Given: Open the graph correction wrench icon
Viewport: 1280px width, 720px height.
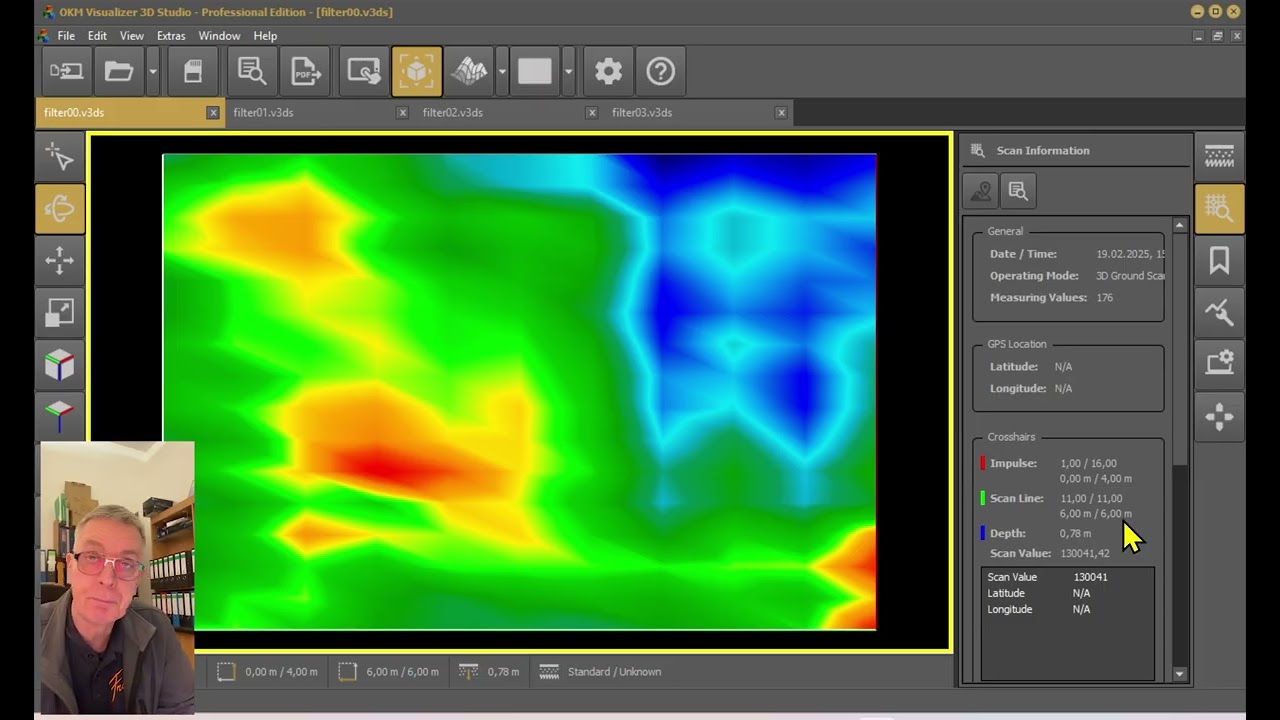Looking at the screenshot, I should (x=1219, y=313).
